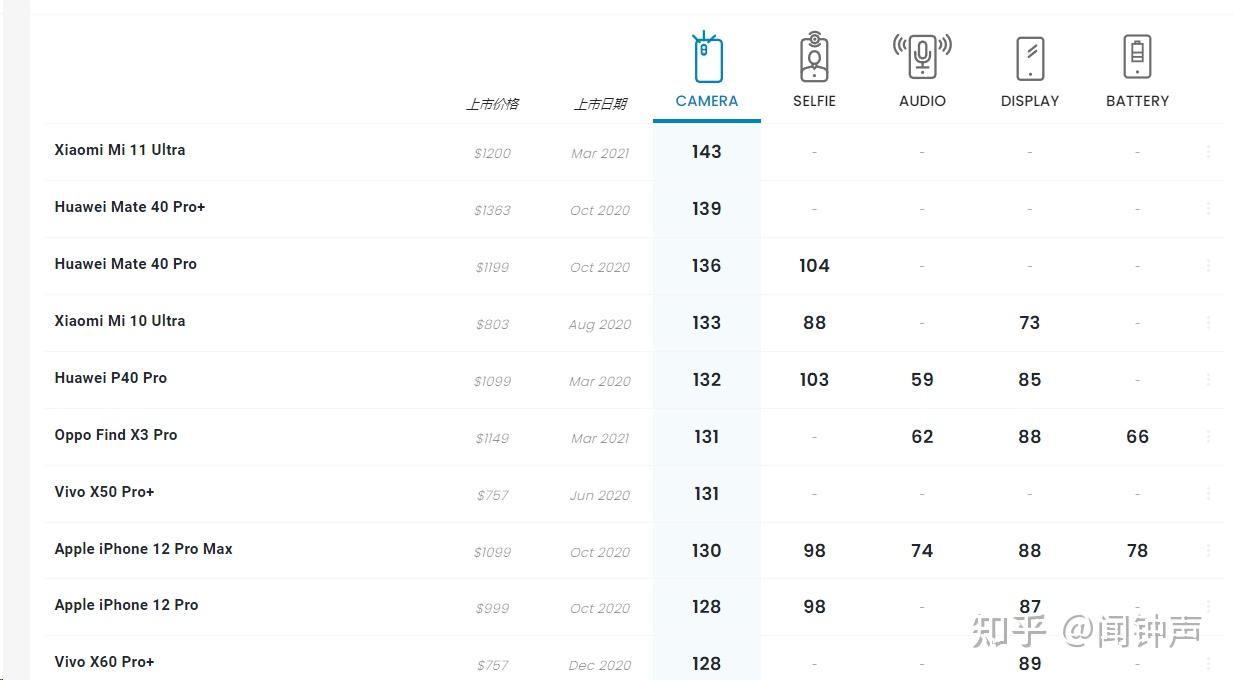Sort by 上市价格 column header
Screen dimensions: 1234x680
(492, 104)
